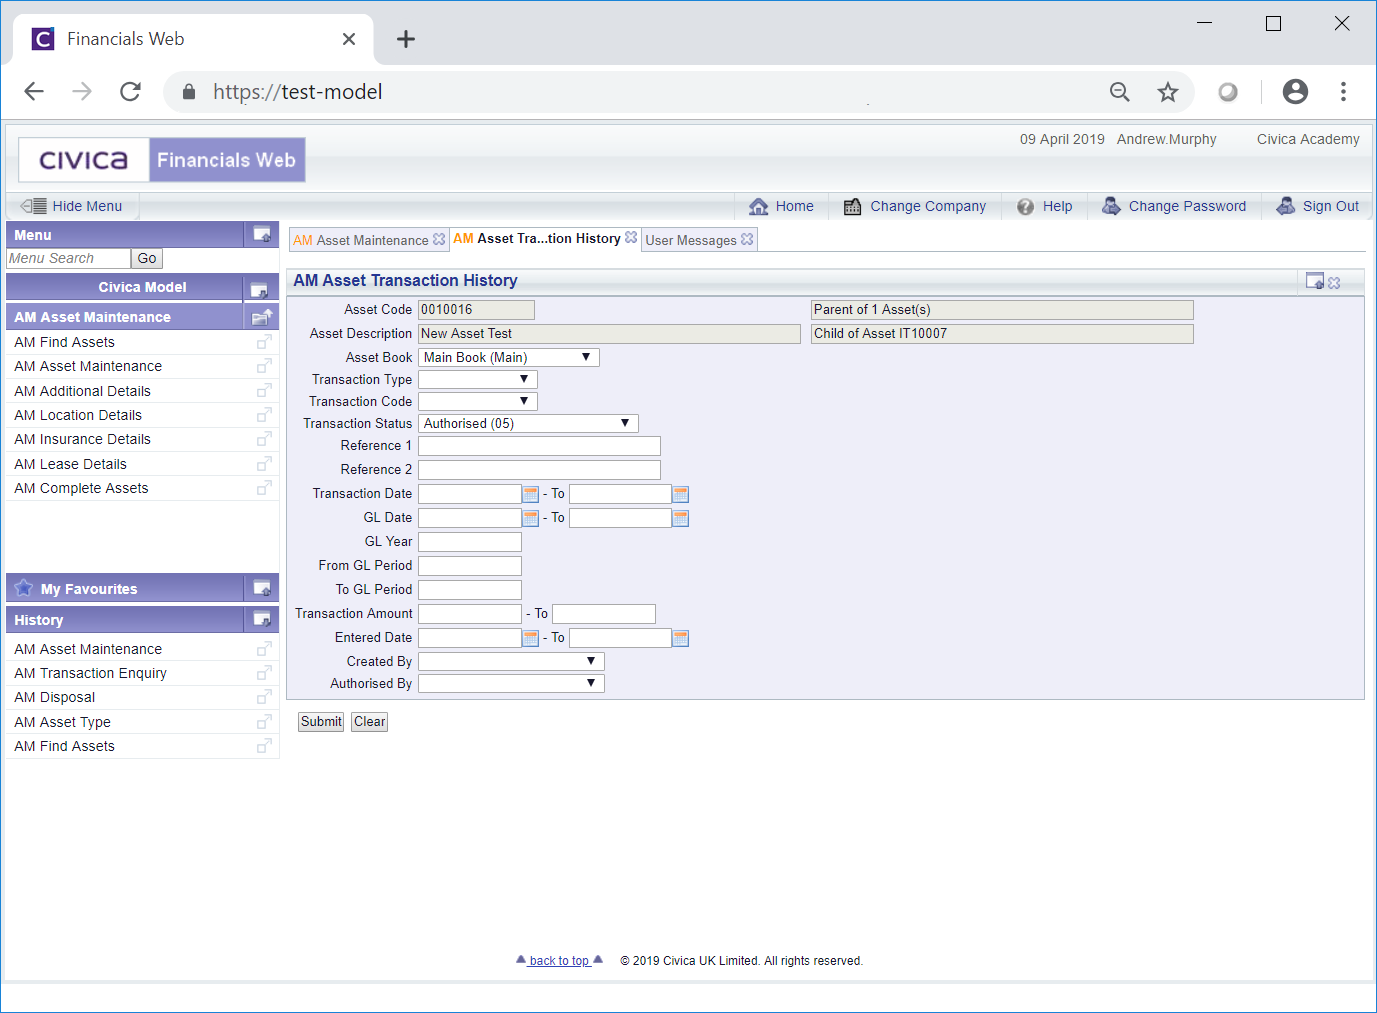The height and width of the screenshot is (1013, 1377).
Task: Click the Change Company link
Action: tap(928, 206)
